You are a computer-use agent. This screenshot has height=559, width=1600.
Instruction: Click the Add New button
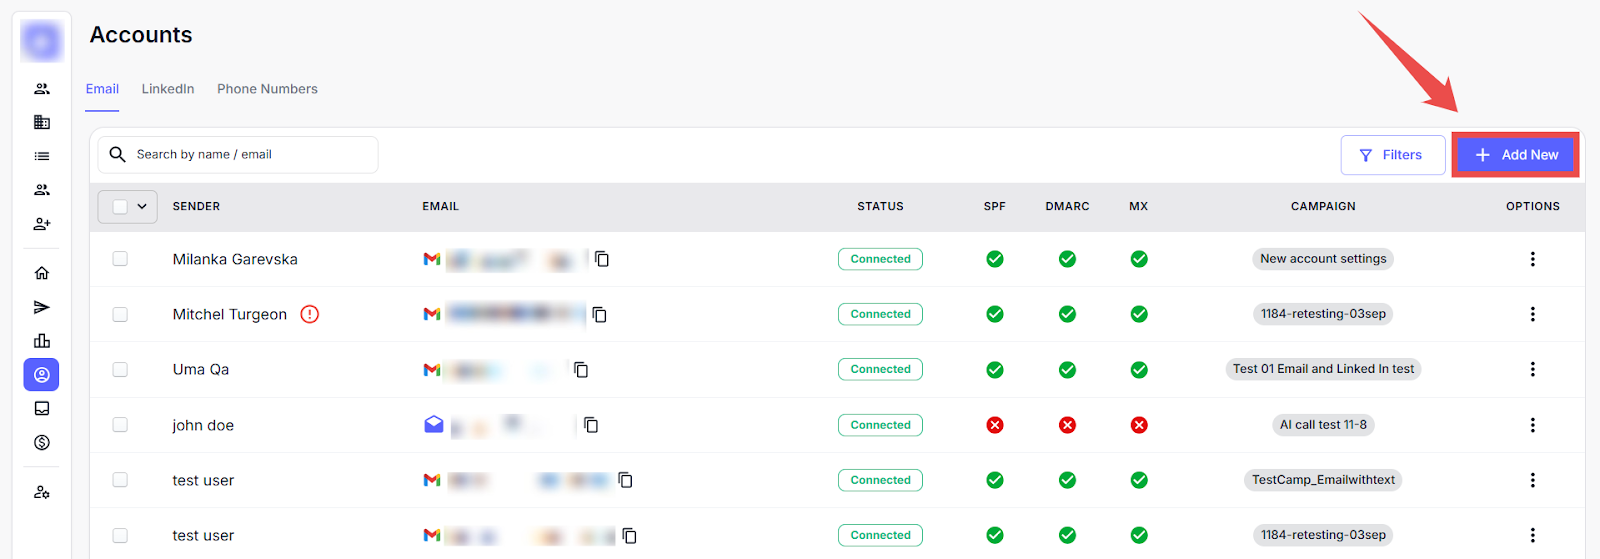pyautogui.click(x=1515, y=155)
